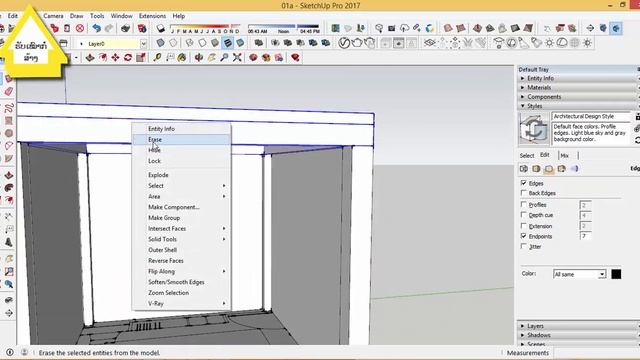The height and width of the screenshot is (360, 640).
Task: Click the Redo arrow icon
Action: [x=109, y=28]
